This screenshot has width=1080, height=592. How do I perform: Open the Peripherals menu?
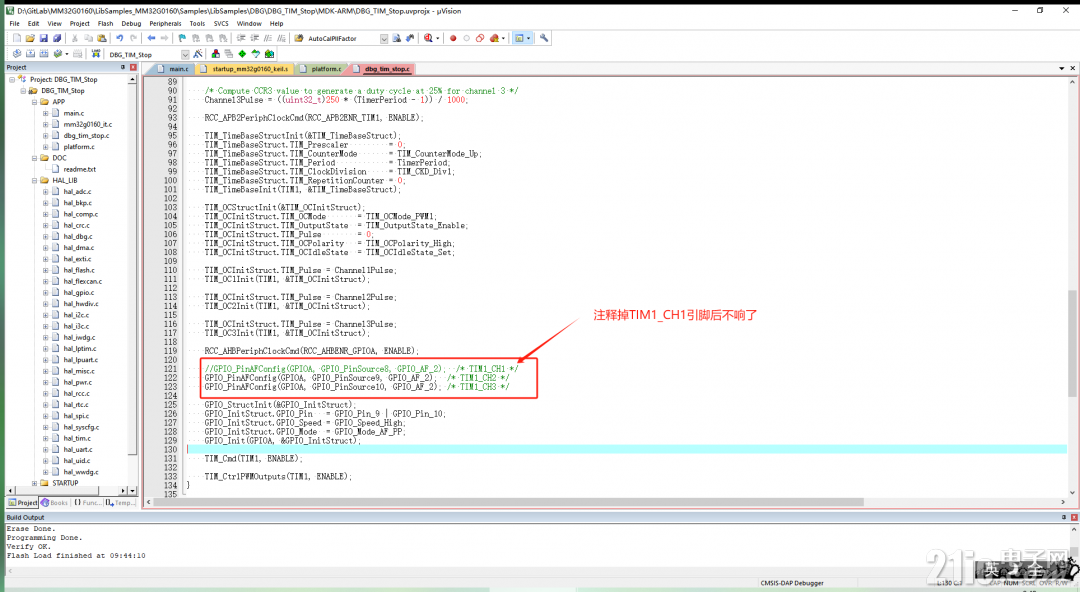(165, 23)
